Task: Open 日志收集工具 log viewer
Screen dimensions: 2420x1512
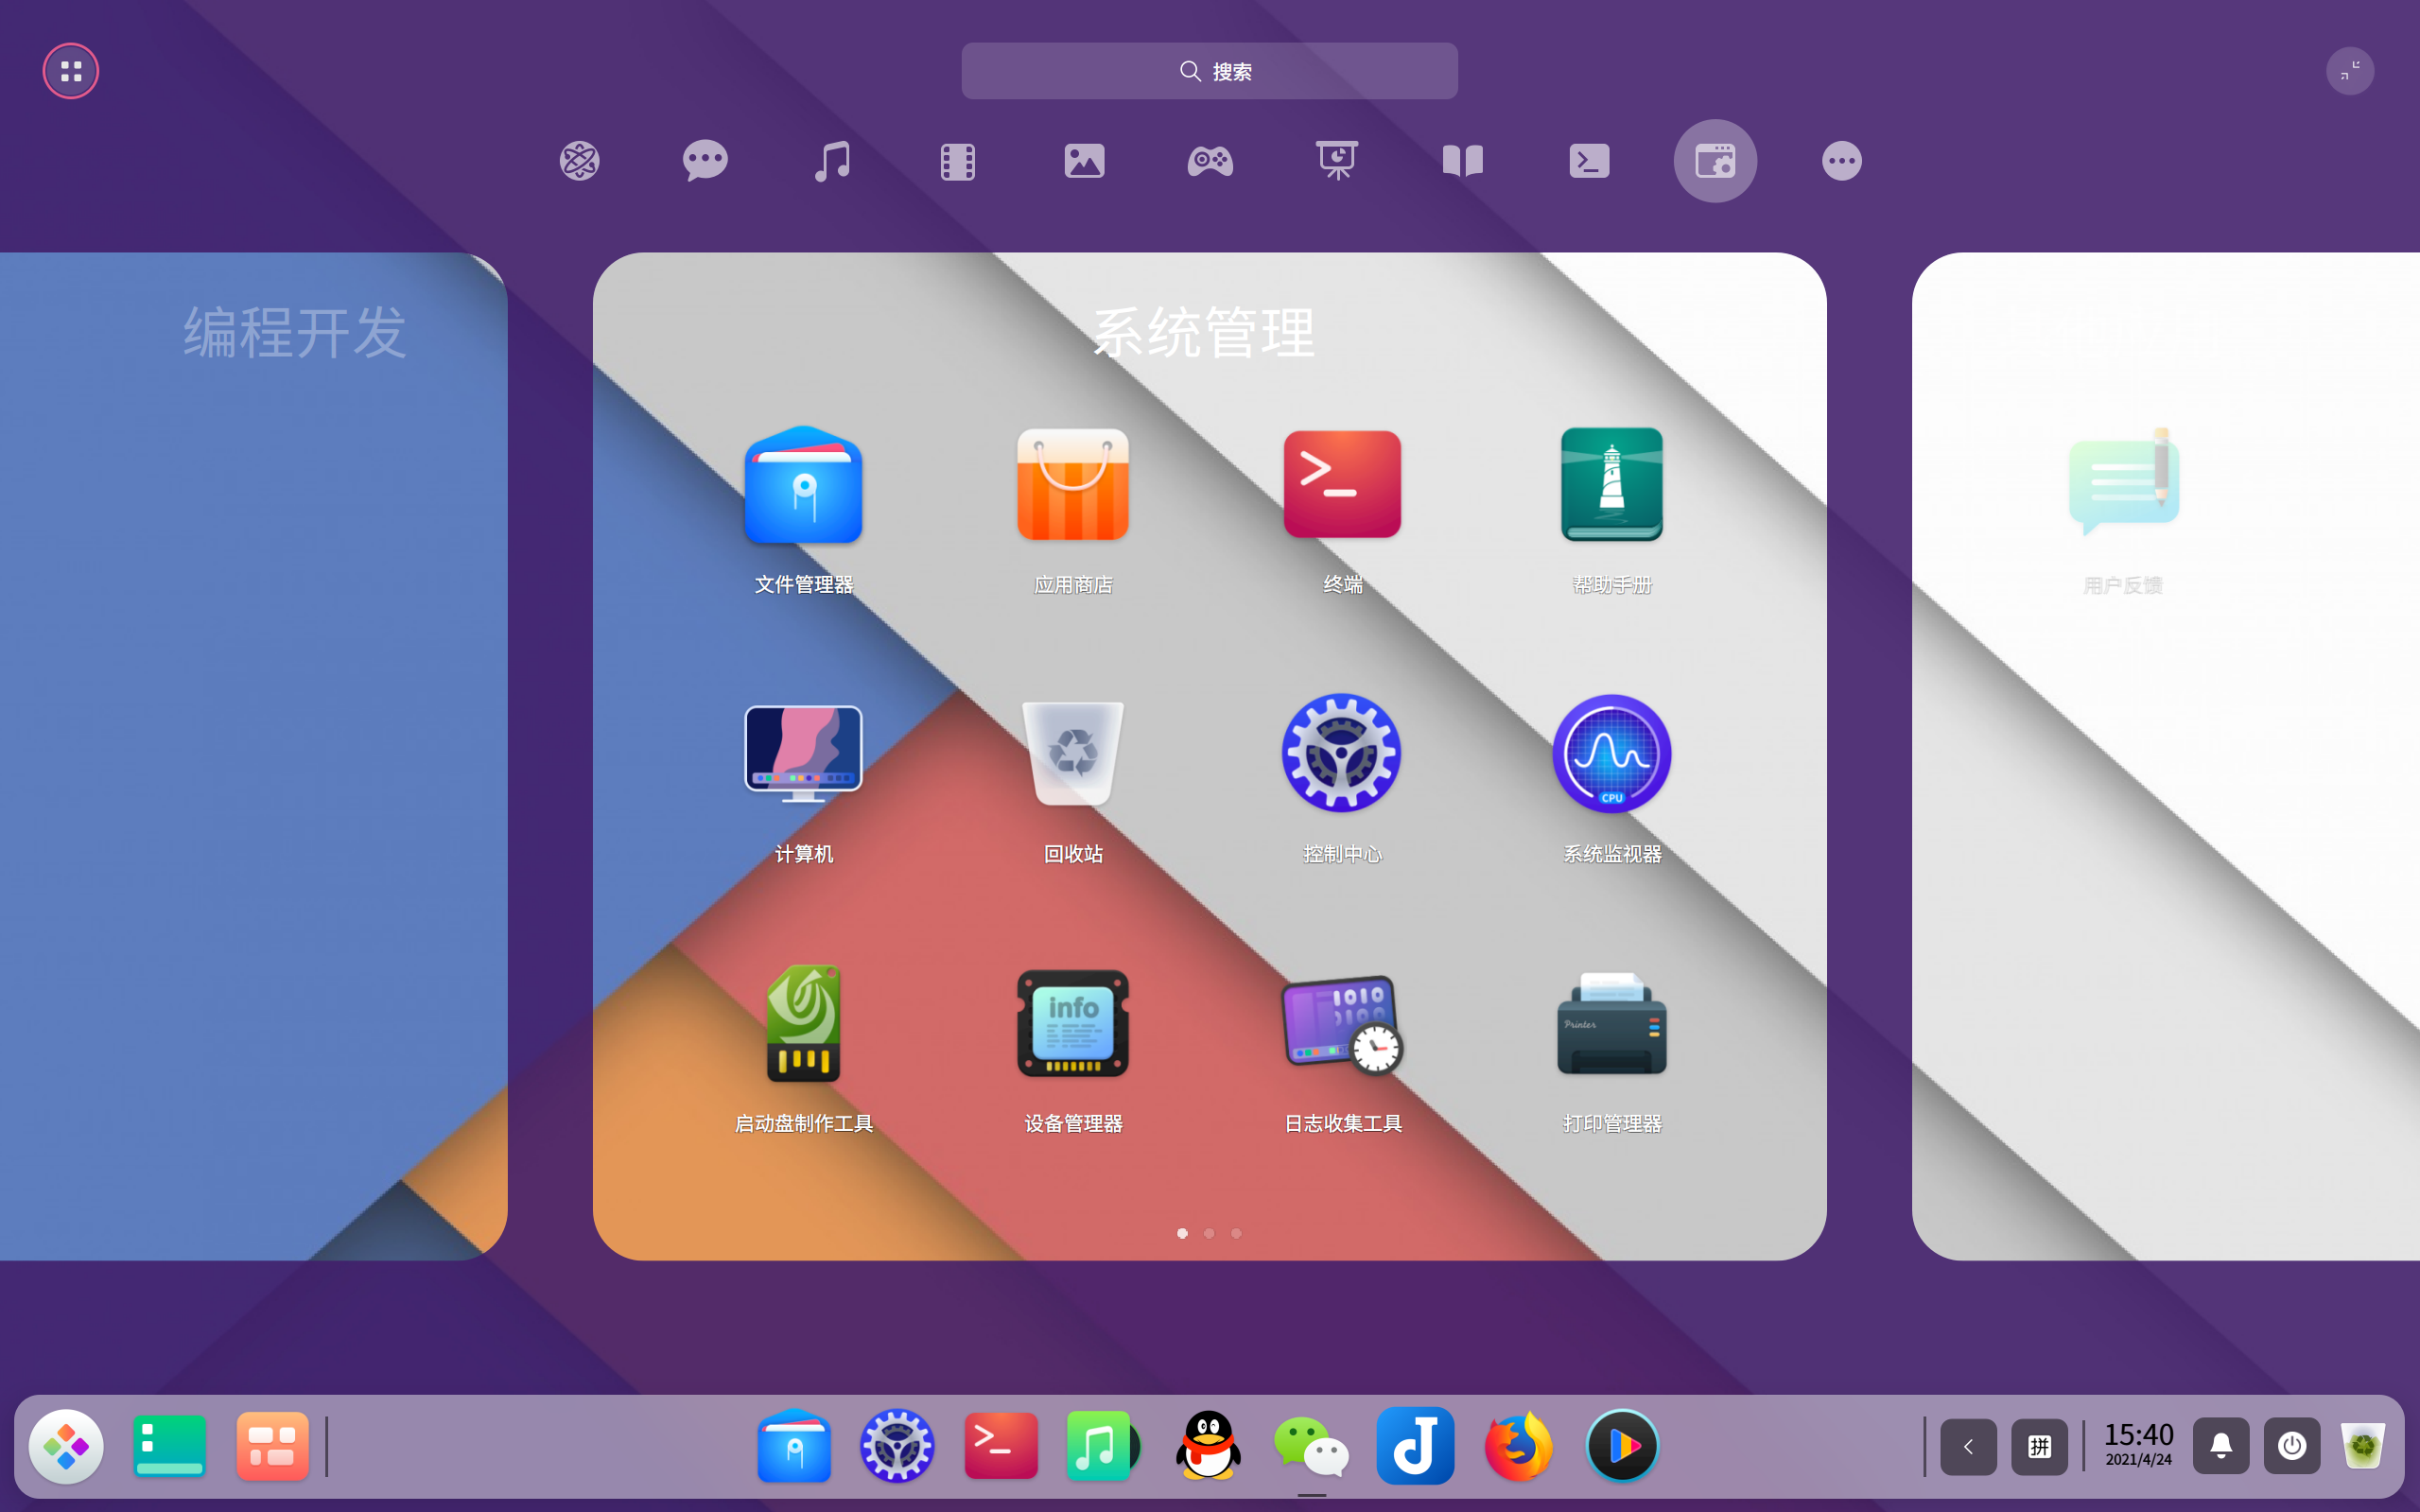Action: pos(1342,1024)
